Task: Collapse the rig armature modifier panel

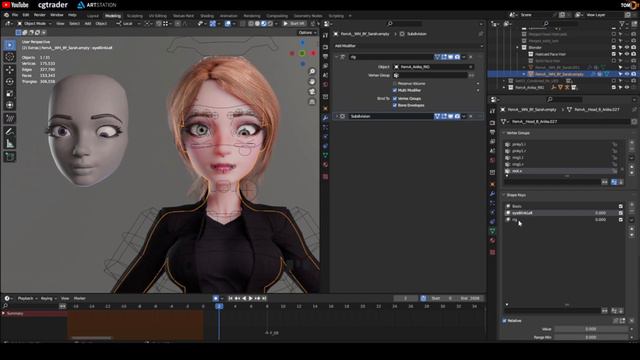Action: click(337, 57)
